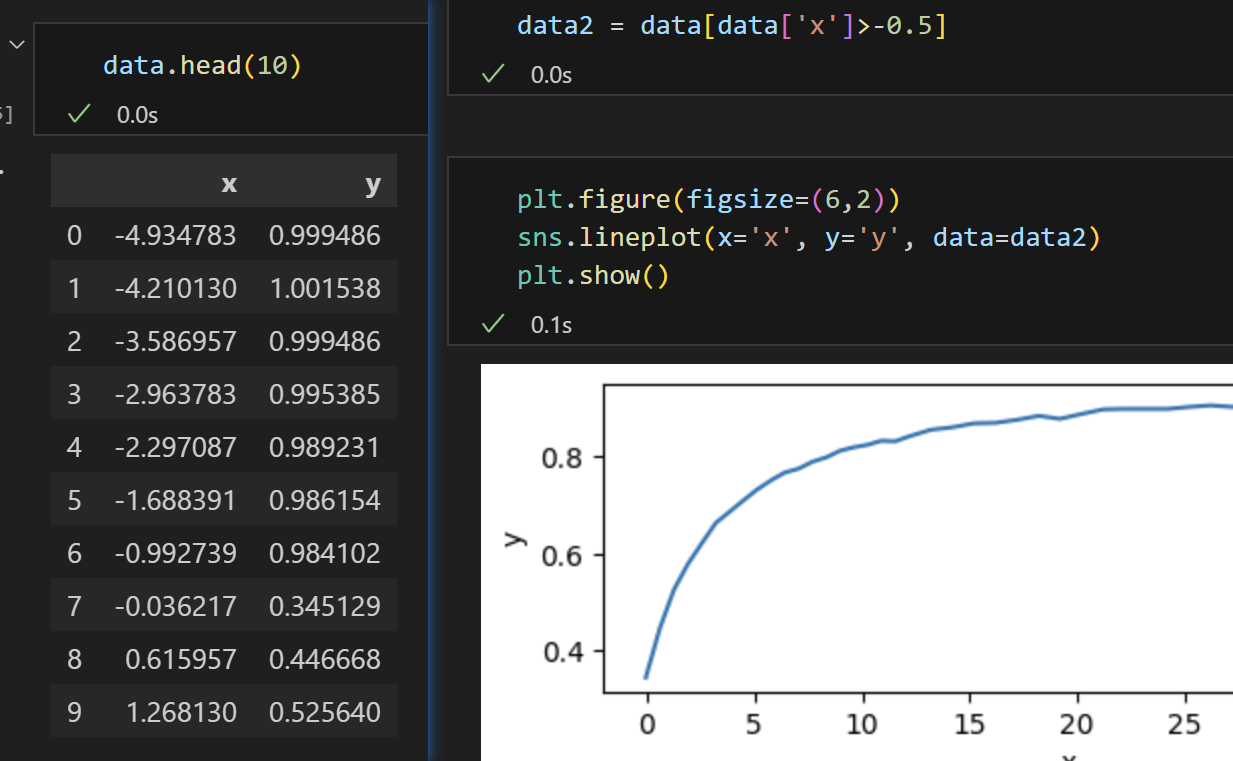1233x761 pixels.
Task: Click the green success checkmark under data.head(10)
Action: 78,115
